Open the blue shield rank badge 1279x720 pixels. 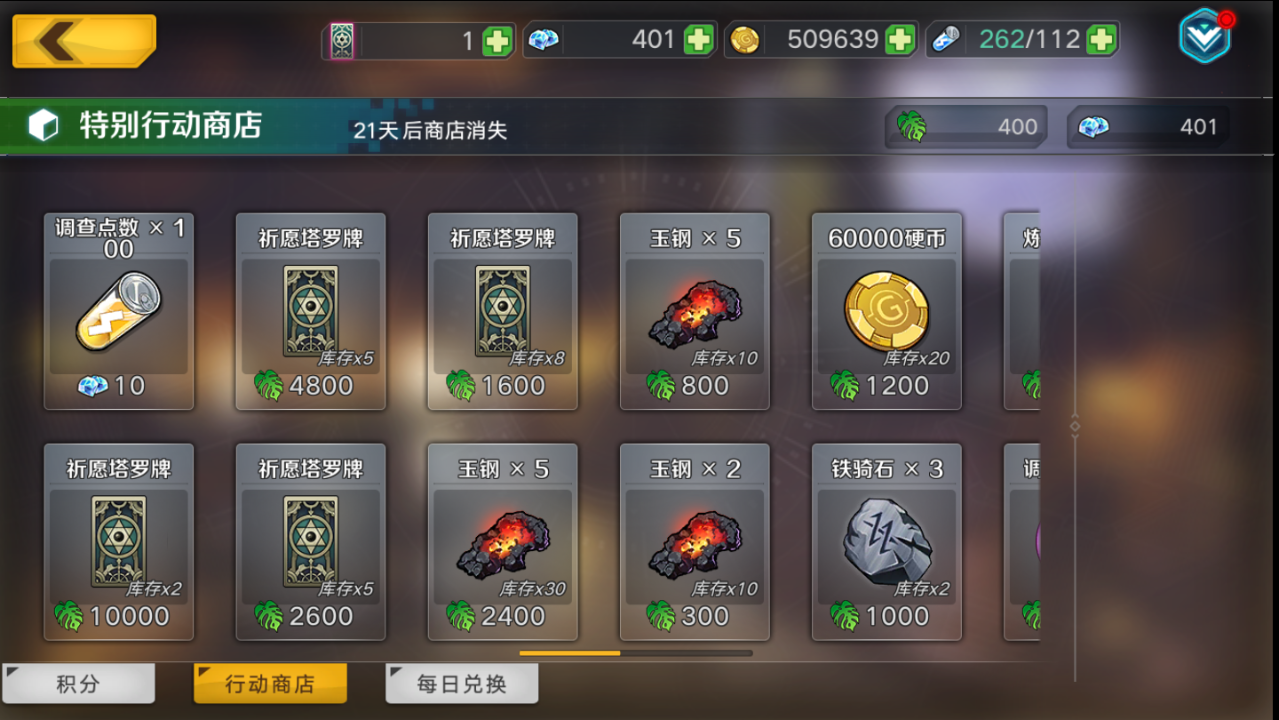[x=1205, y=36]
